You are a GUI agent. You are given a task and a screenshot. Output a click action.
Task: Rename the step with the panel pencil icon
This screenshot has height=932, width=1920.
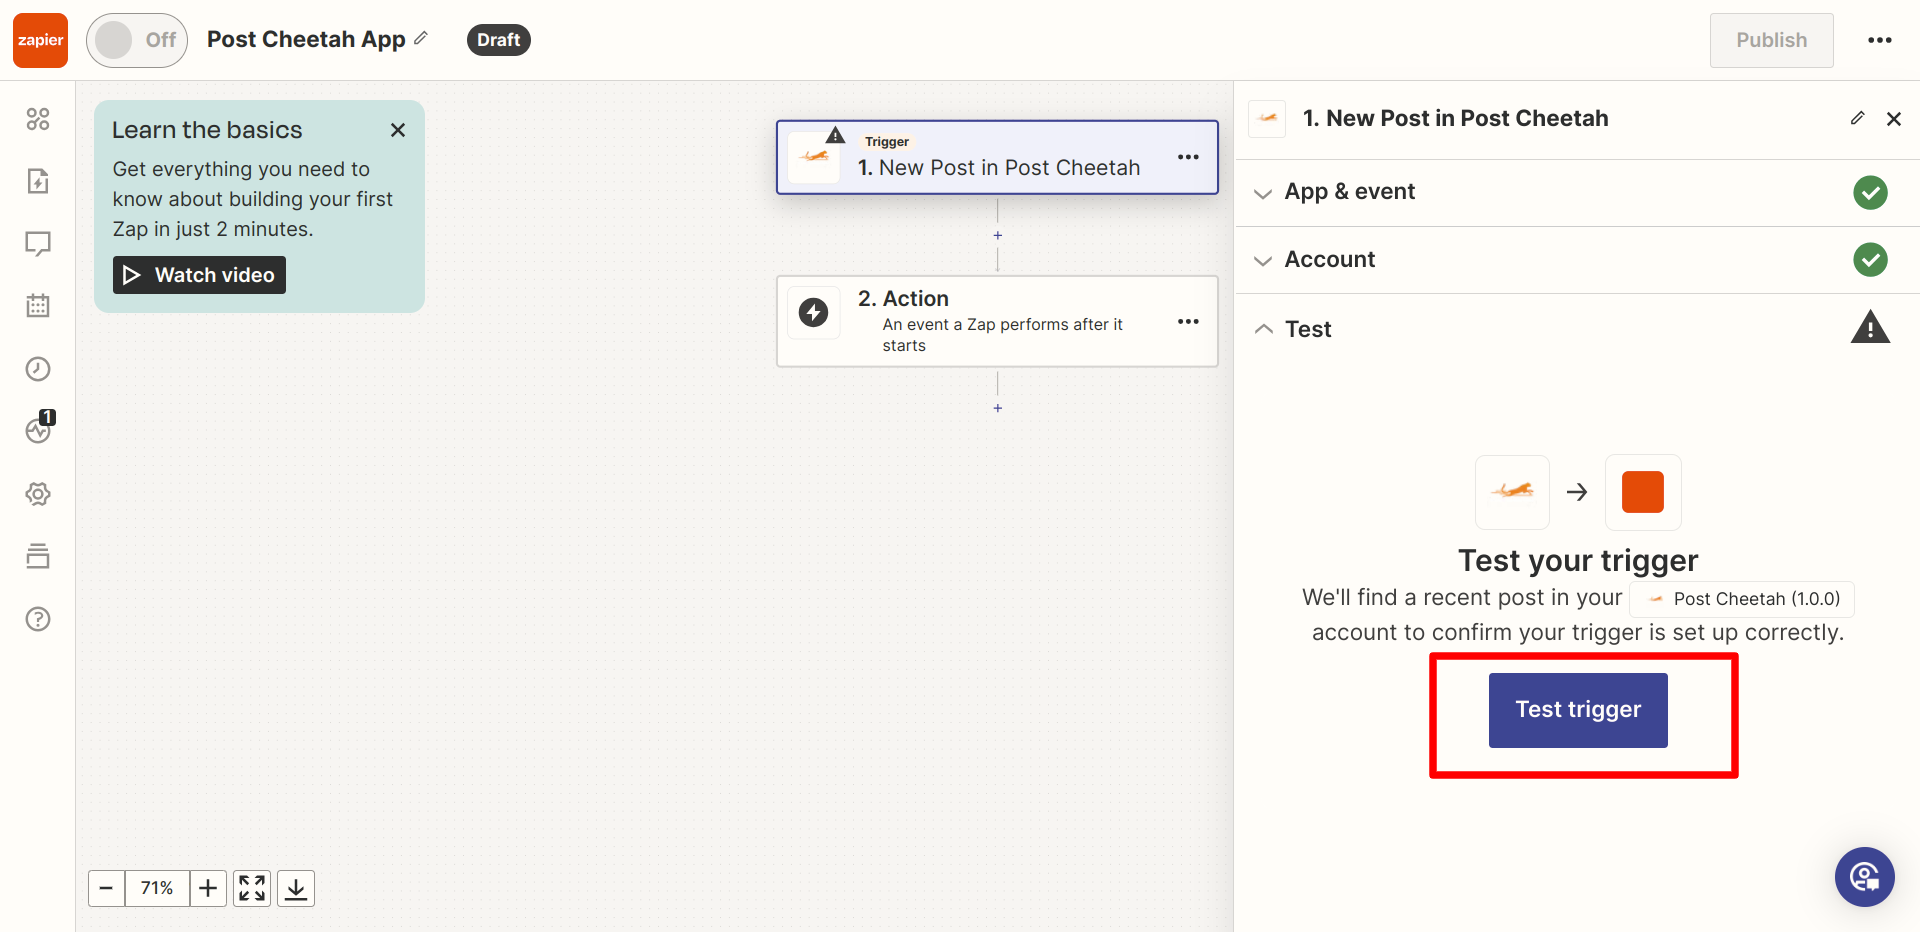pyautogui.click(x=1857, y=118)
